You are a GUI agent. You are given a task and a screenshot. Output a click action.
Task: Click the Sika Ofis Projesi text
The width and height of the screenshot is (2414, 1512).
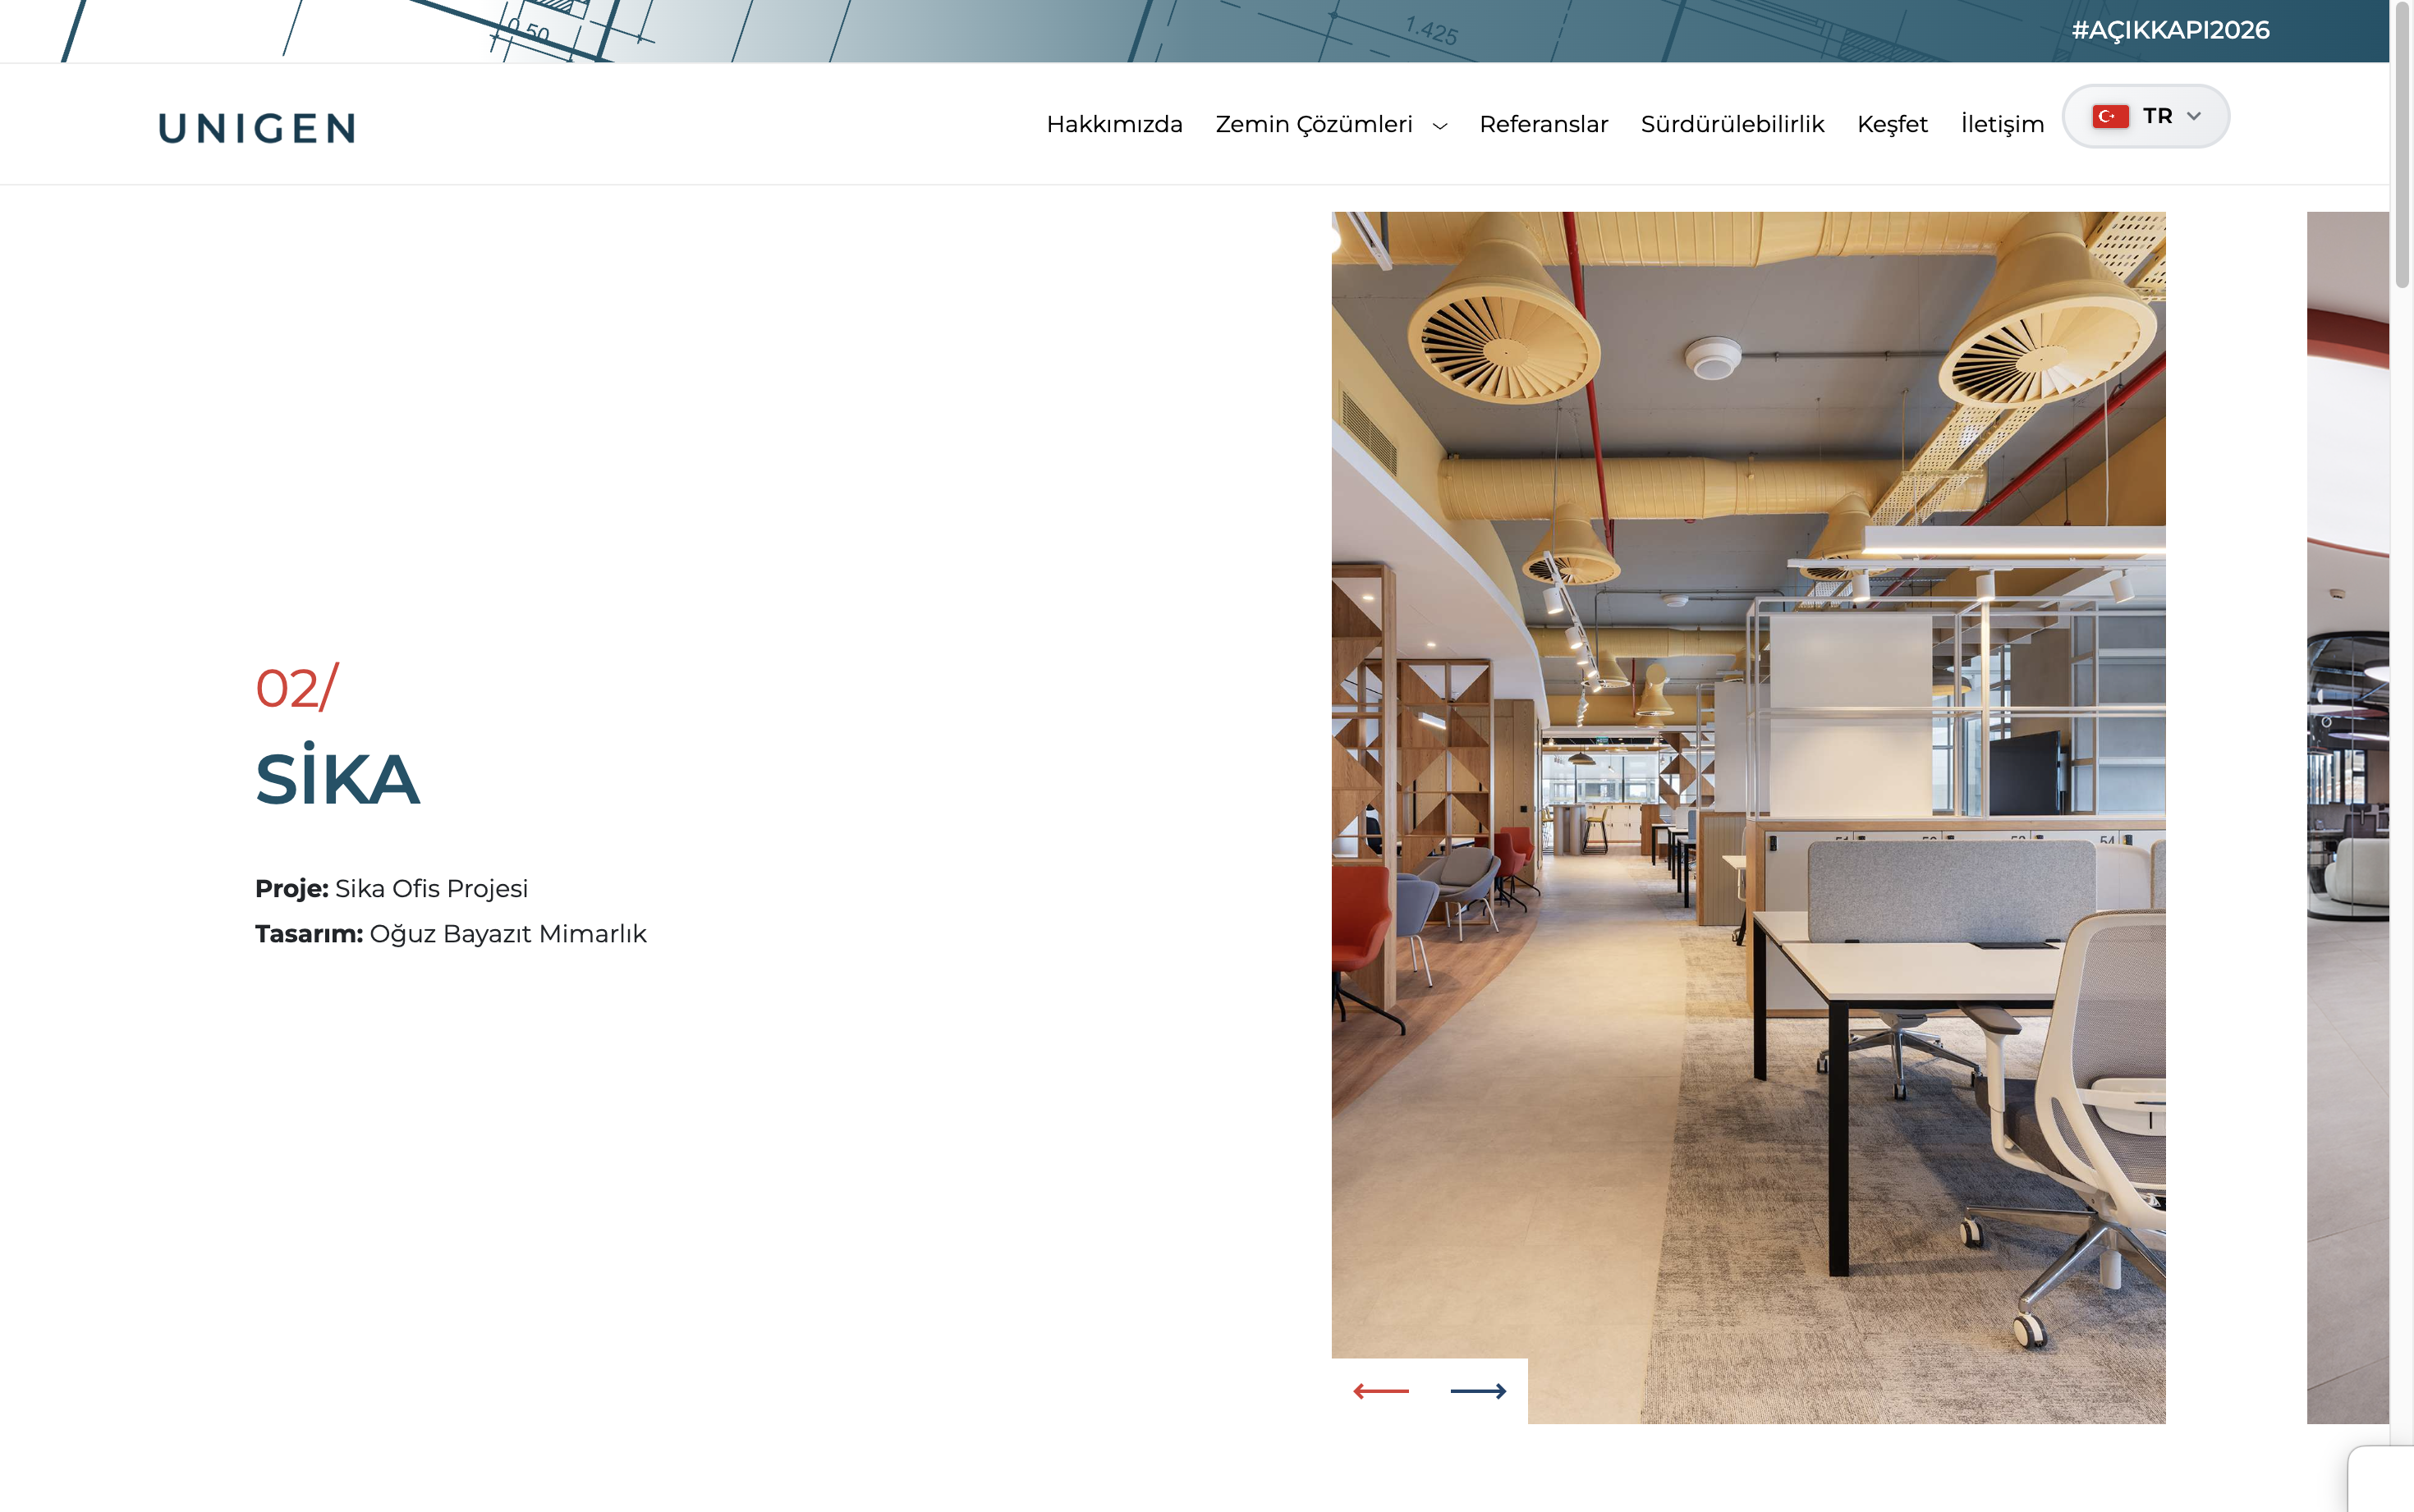click(431, 888)
